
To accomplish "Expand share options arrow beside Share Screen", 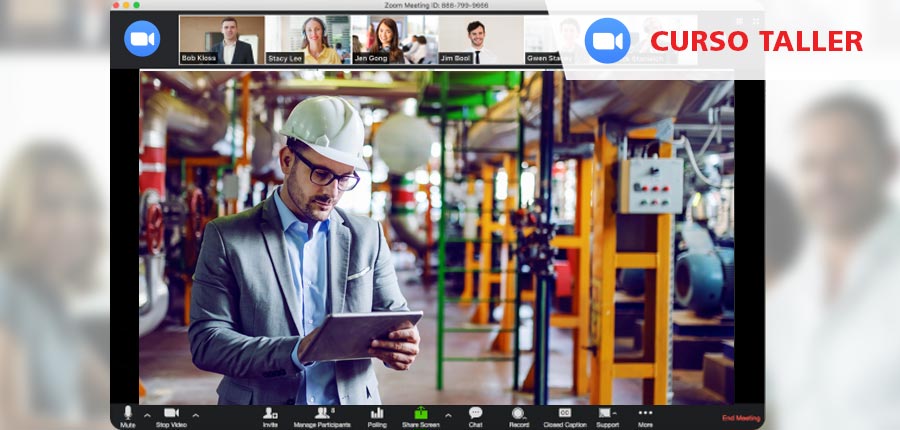I will click(448, 415).
